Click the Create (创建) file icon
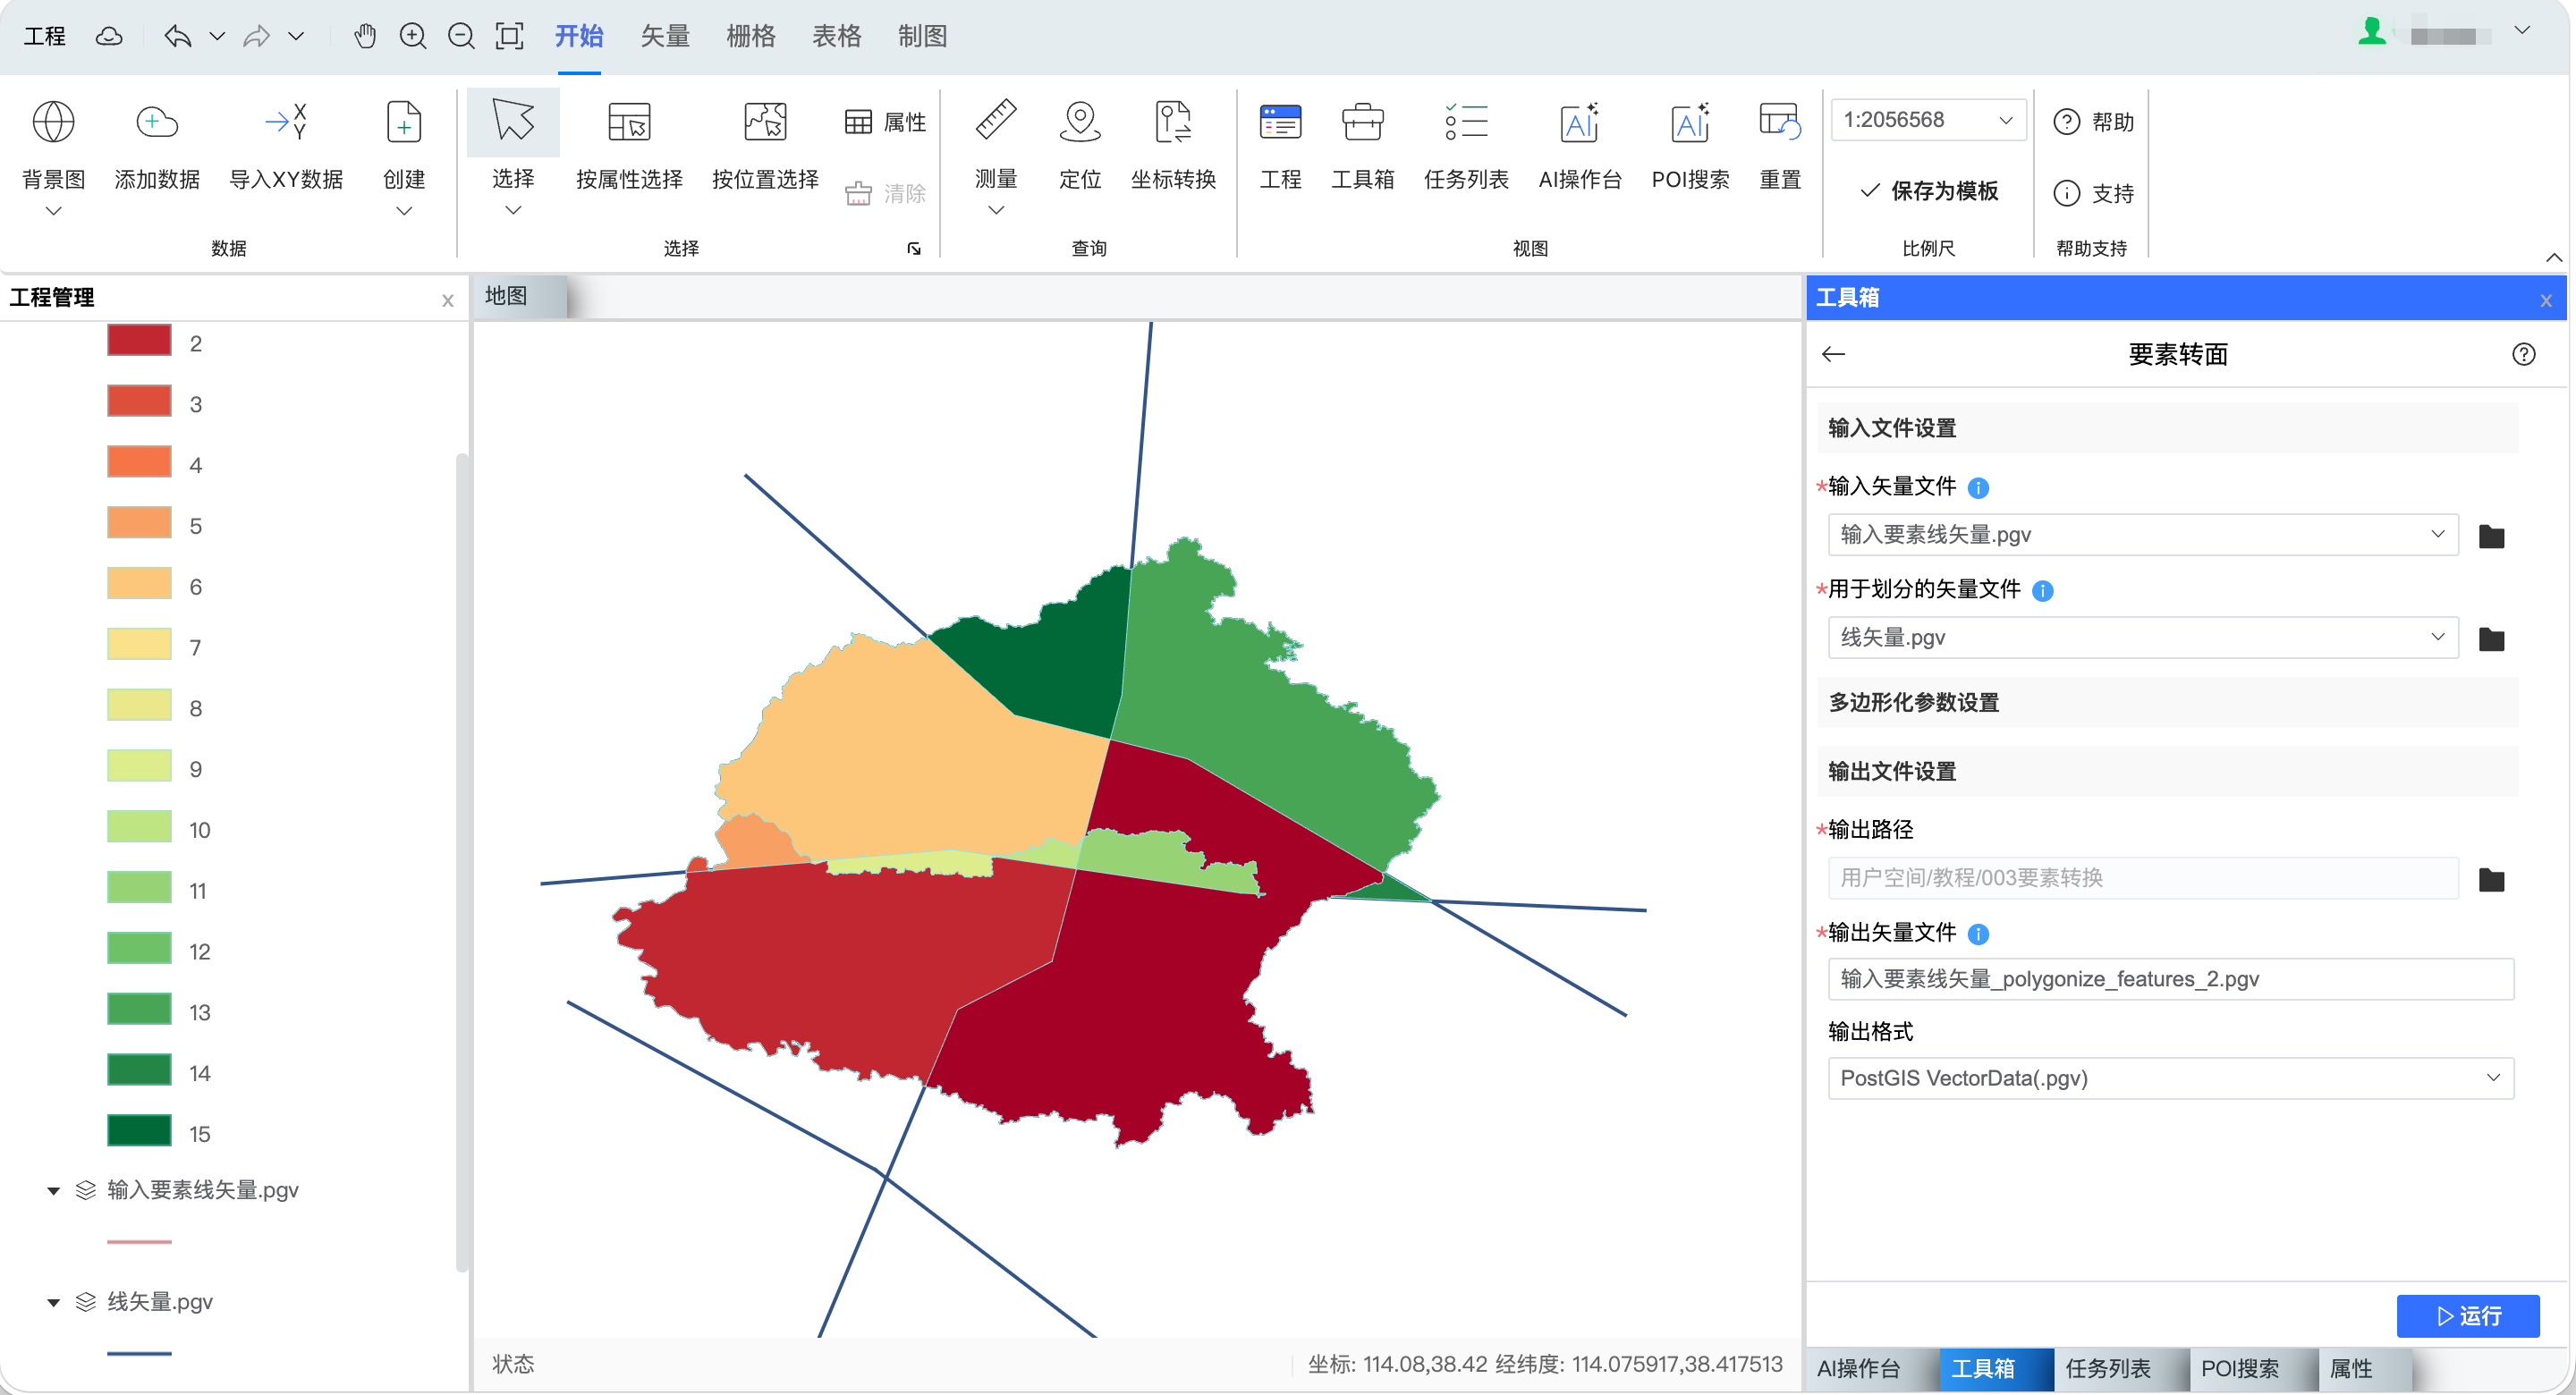 (x=403, y=123)
